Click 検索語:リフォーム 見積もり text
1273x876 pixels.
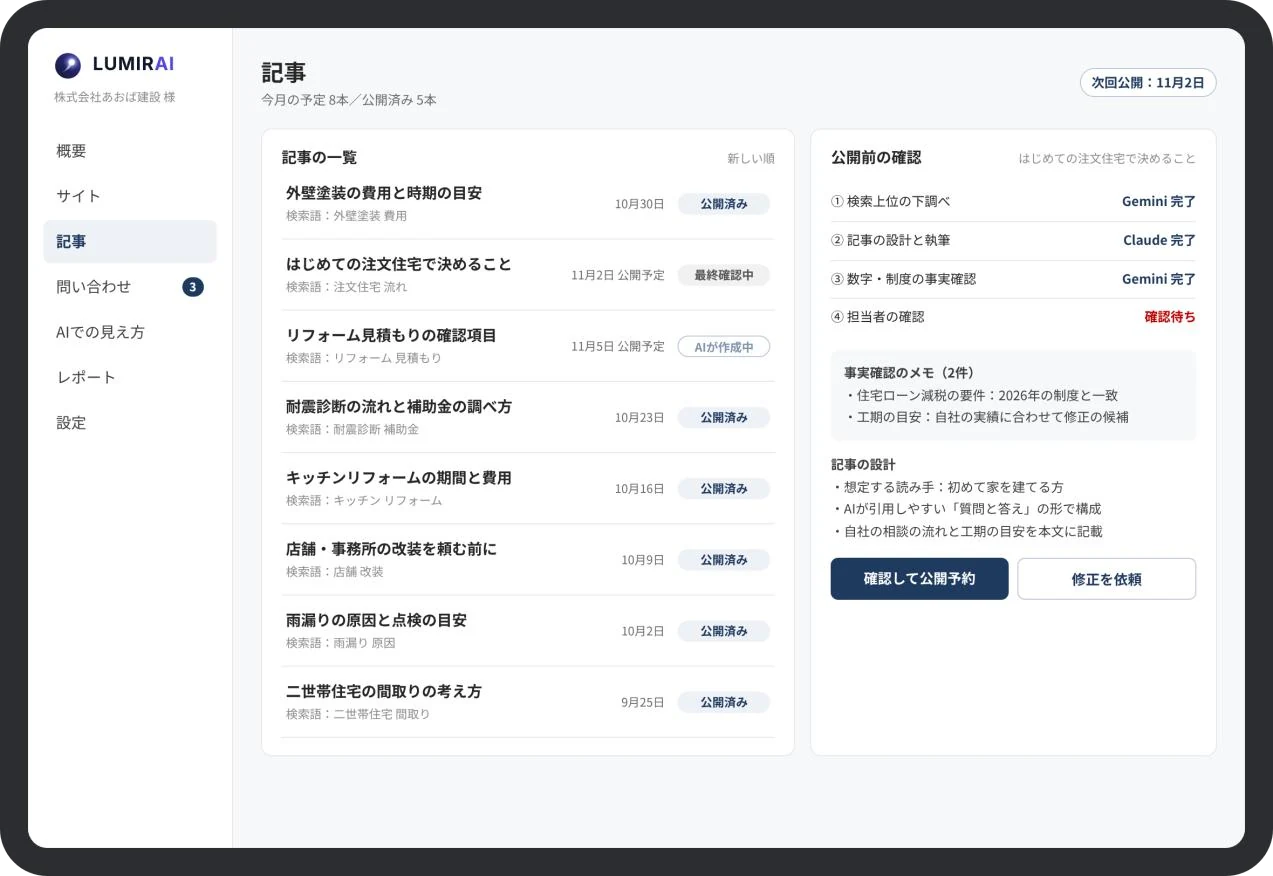pyautogui.click(x=363, y=358)
